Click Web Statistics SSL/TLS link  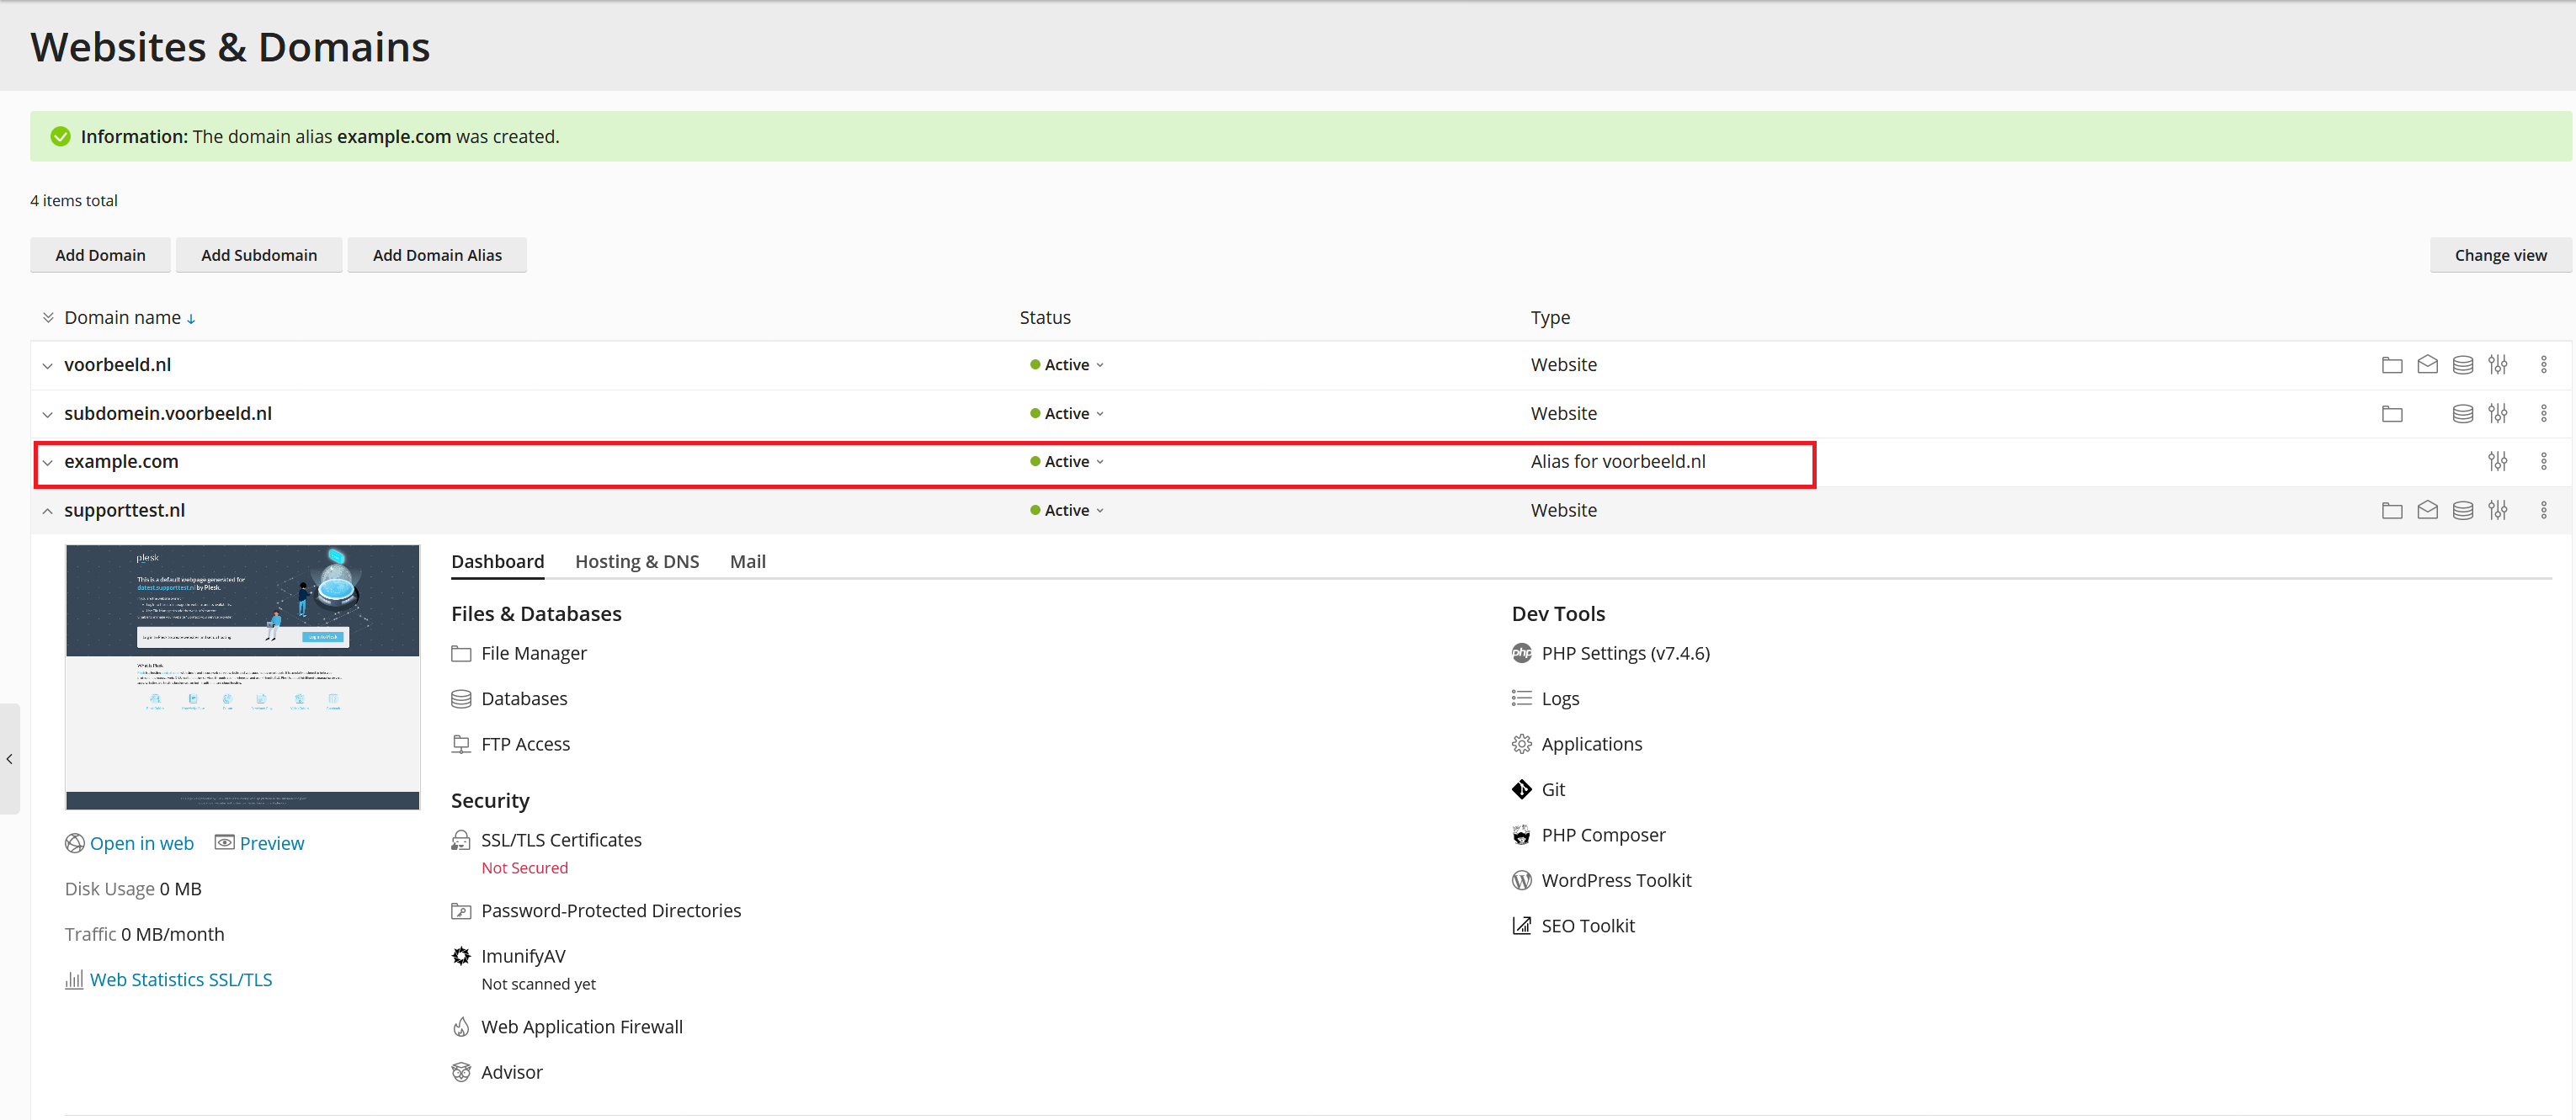[183, 979]
